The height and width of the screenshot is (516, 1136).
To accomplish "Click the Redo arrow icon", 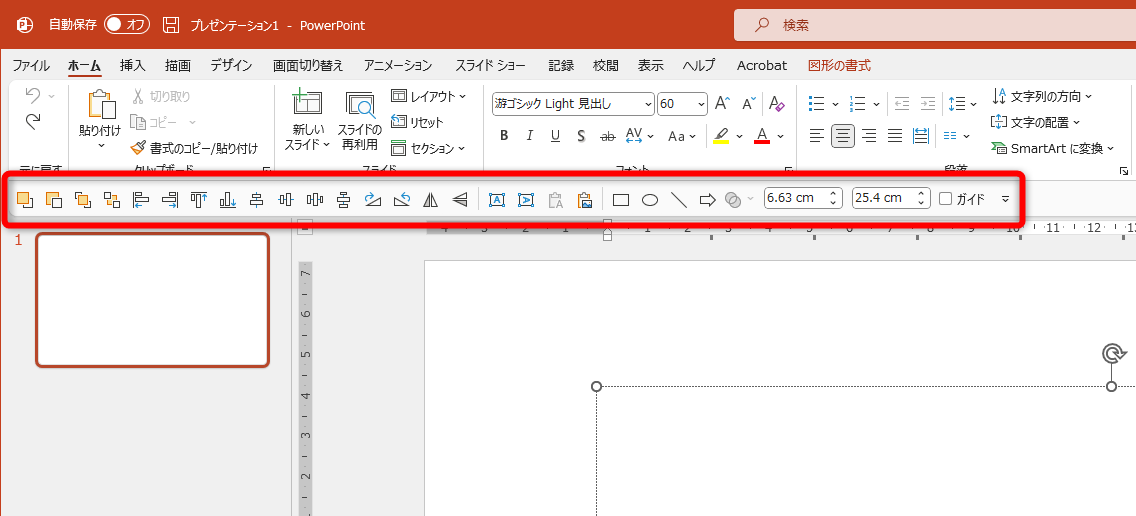I will [33, 122].
